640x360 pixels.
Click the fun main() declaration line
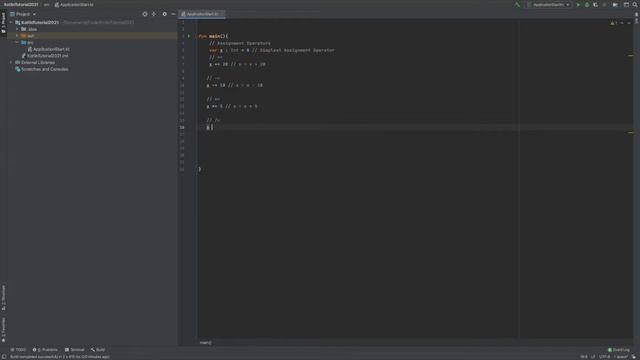coord(213,36)
